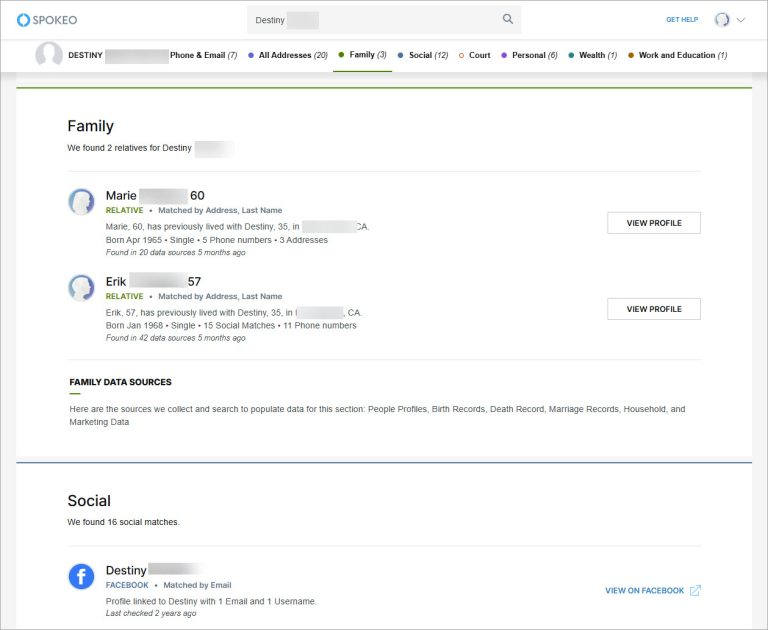
Task: View profile for Marie
Action: tap(654, 223)
